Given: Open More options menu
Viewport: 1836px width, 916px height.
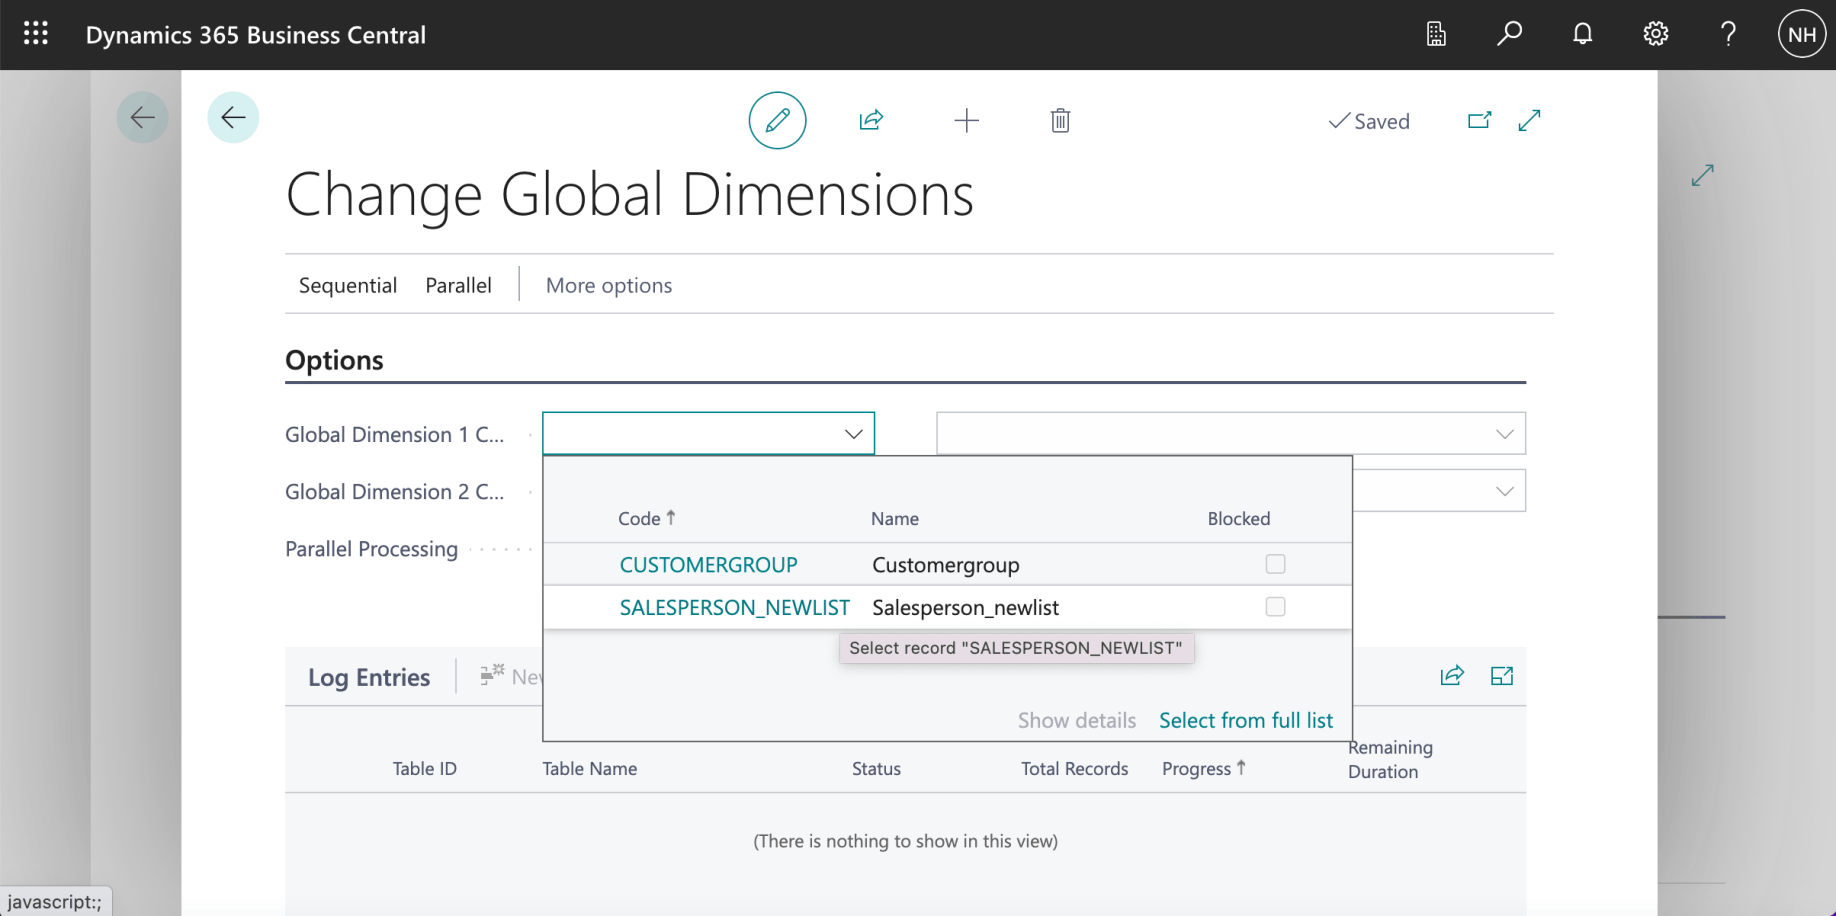Looking at the screenshot, I should [x=608, y=285].
